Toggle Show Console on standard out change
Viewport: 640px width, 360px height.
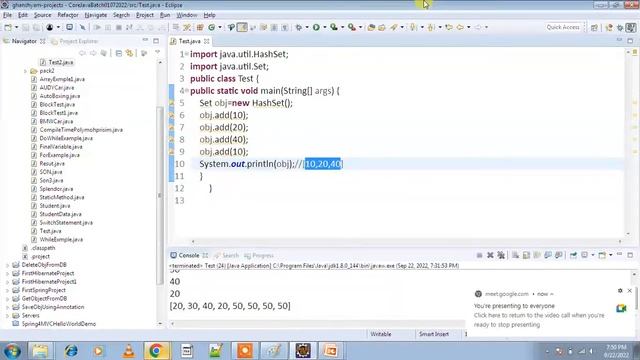548,255
